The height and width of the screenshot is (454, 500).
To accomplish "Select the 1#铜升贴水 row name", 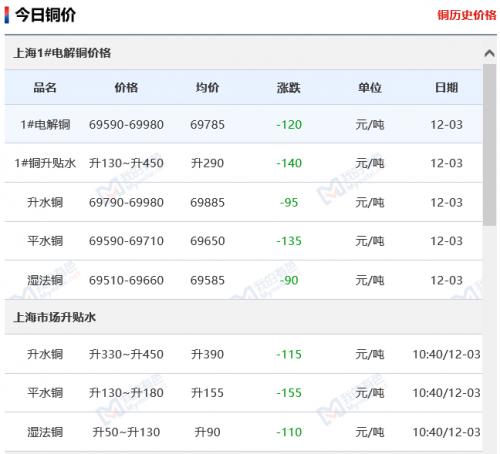I will [x=45, y=163].
